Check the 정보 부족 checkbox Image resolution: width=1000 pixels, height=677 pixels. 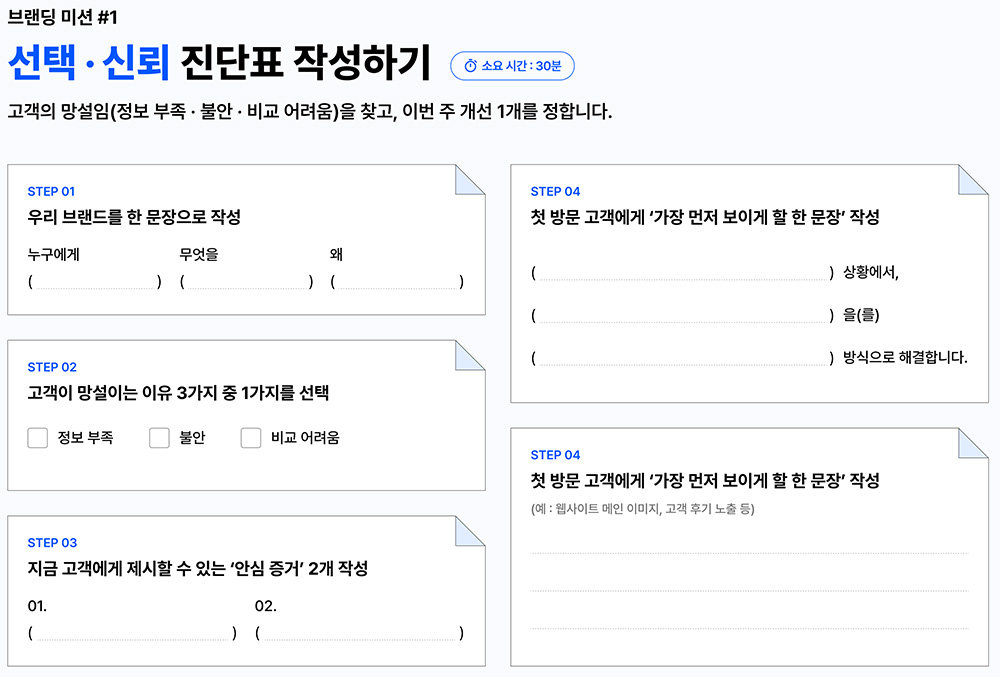[37, 437]
